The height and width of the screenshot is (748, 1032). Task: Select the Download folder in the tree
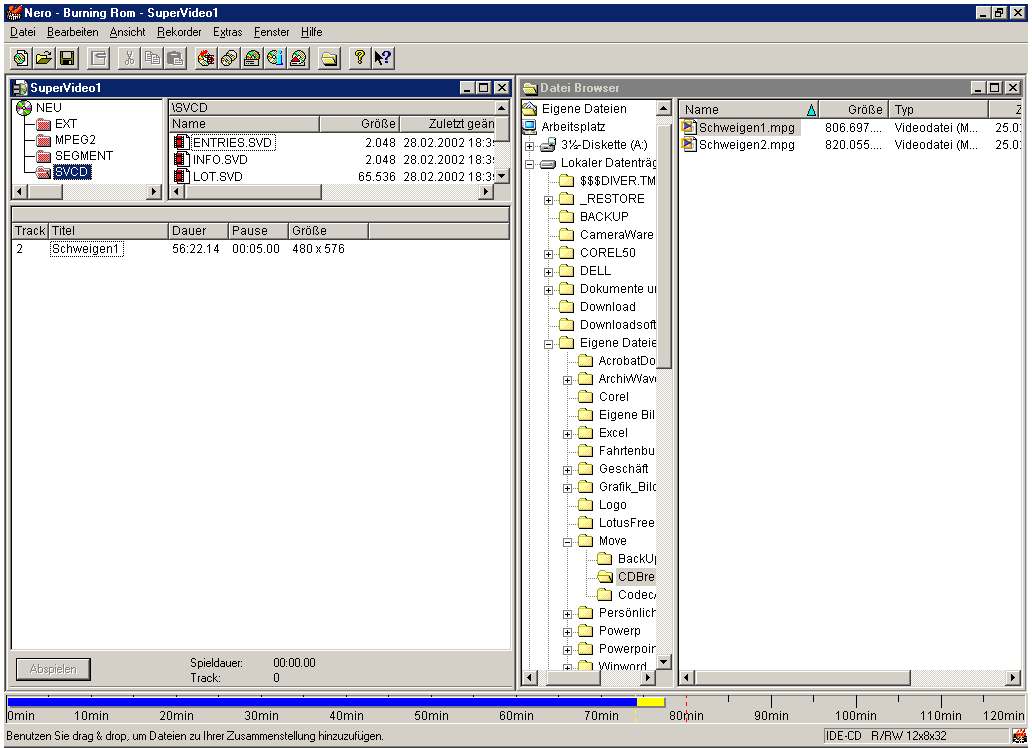tap(607, 307)
